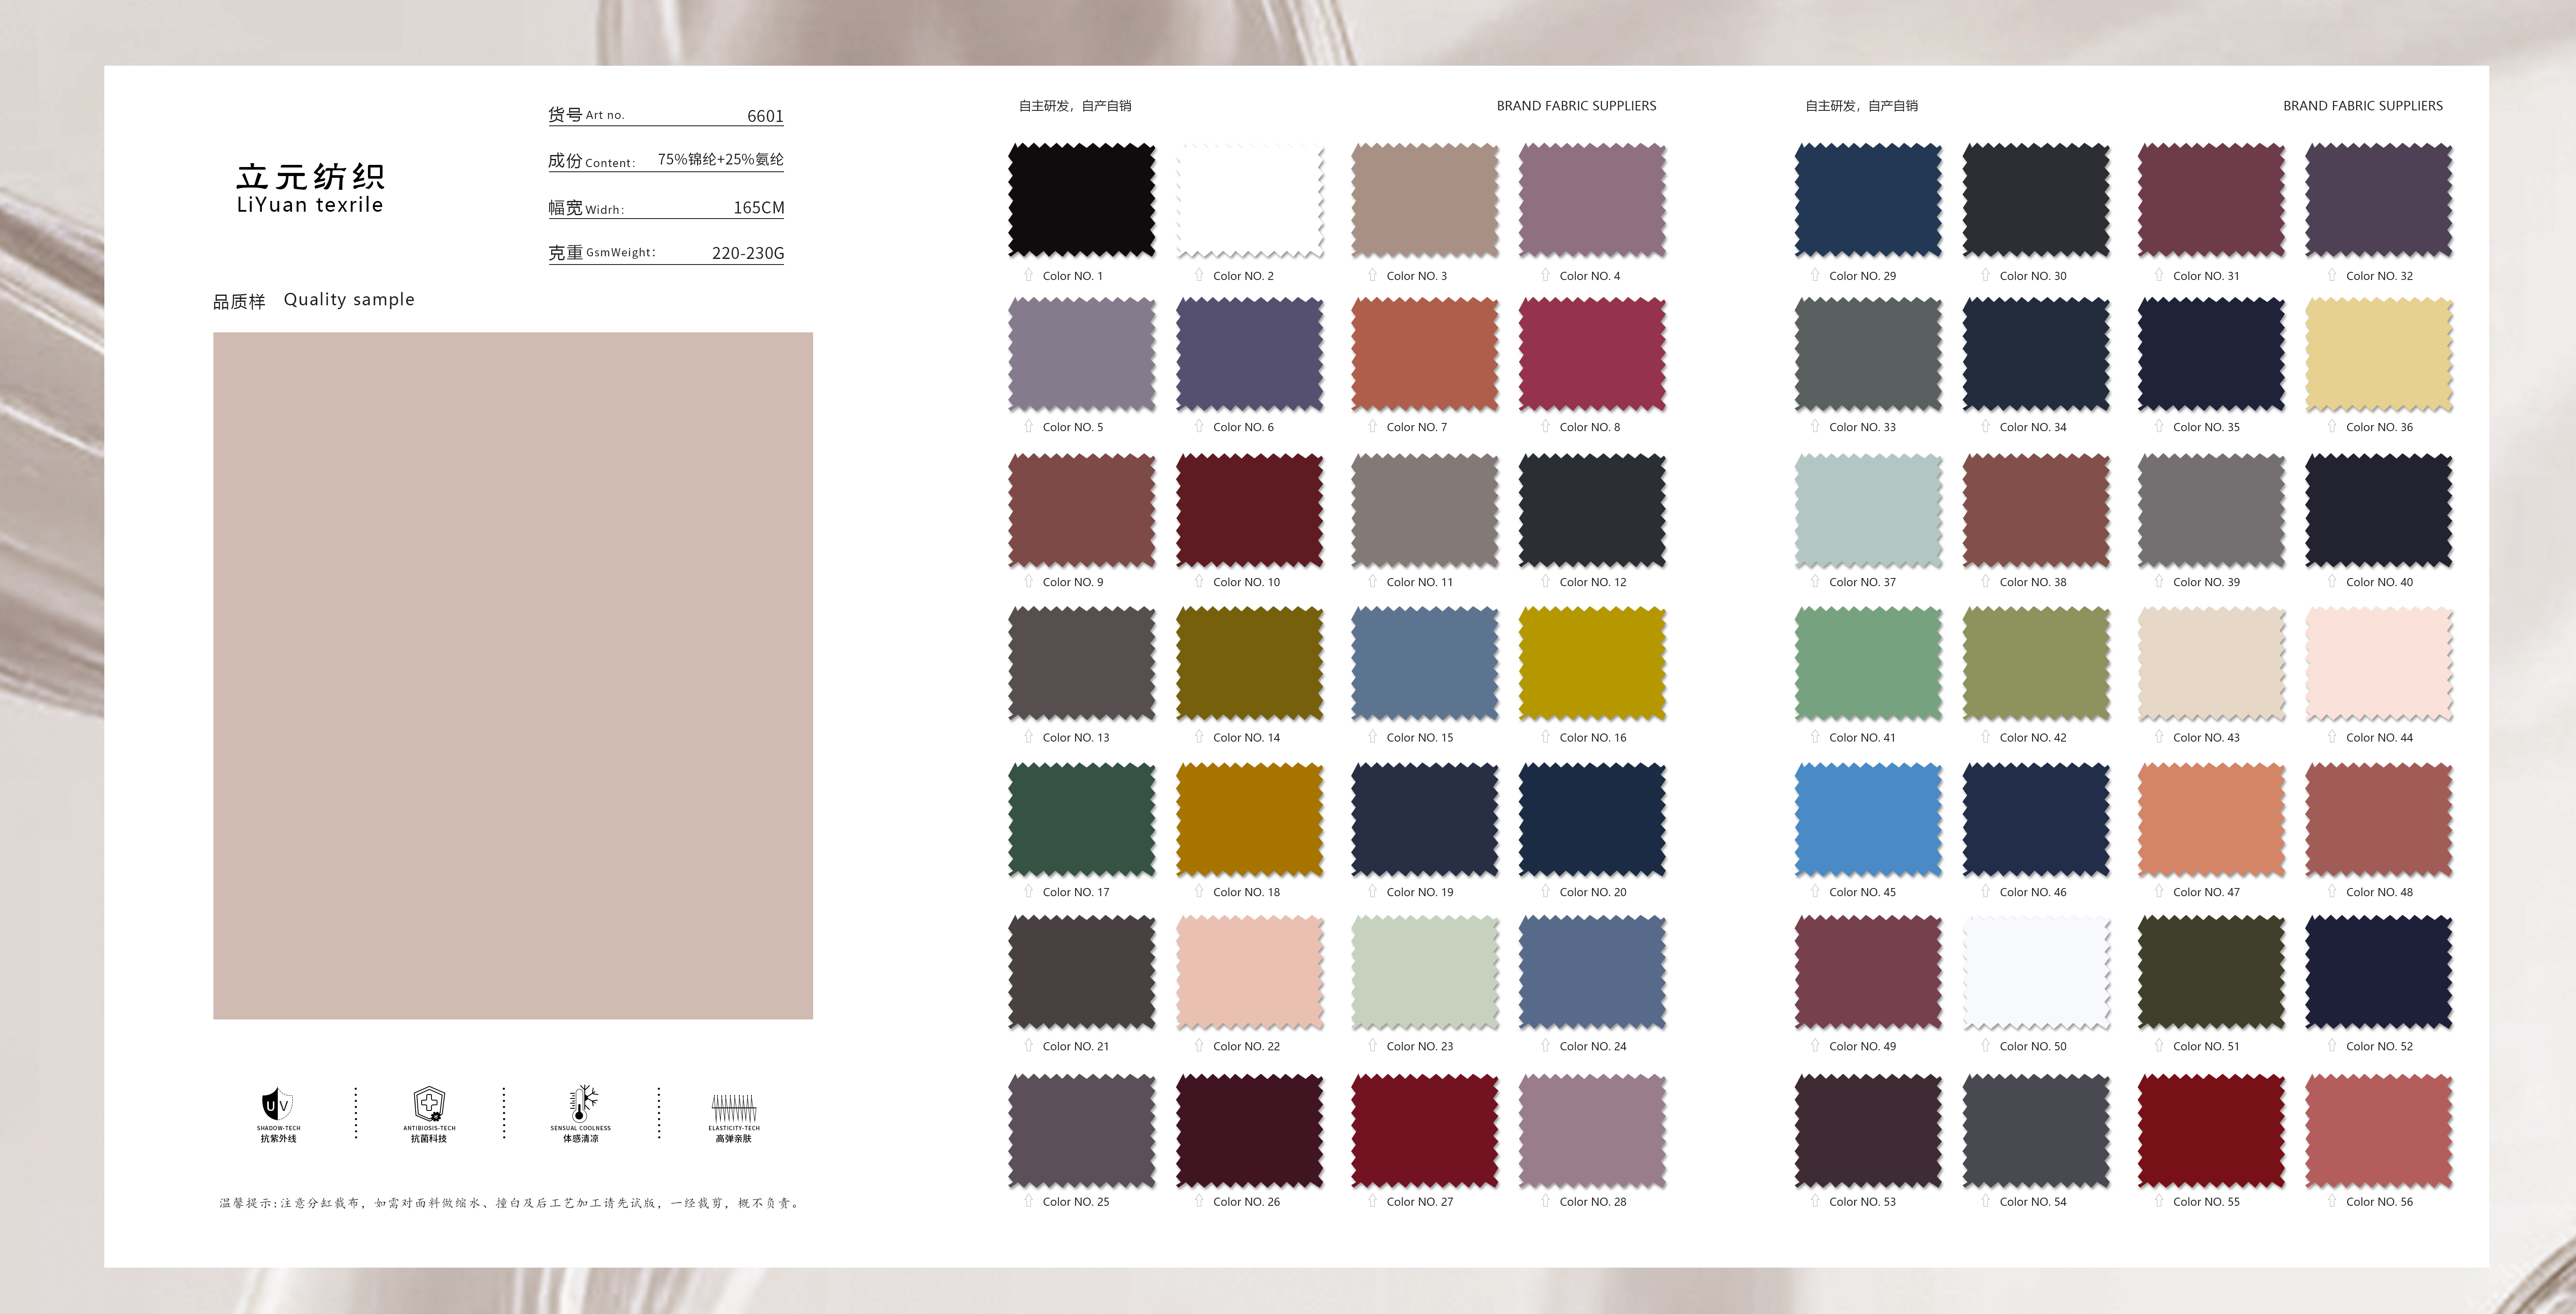Image resolution: width=2576 pixels, height=1314 pixels.
Task: Click the arrow icon beside Color NO. 16
Action: coord(1545,737)
